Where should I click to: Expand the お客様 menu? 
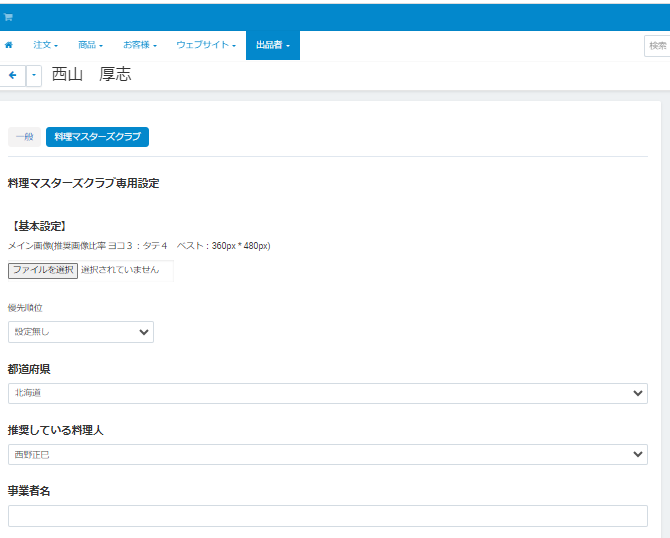pos(140,46)
